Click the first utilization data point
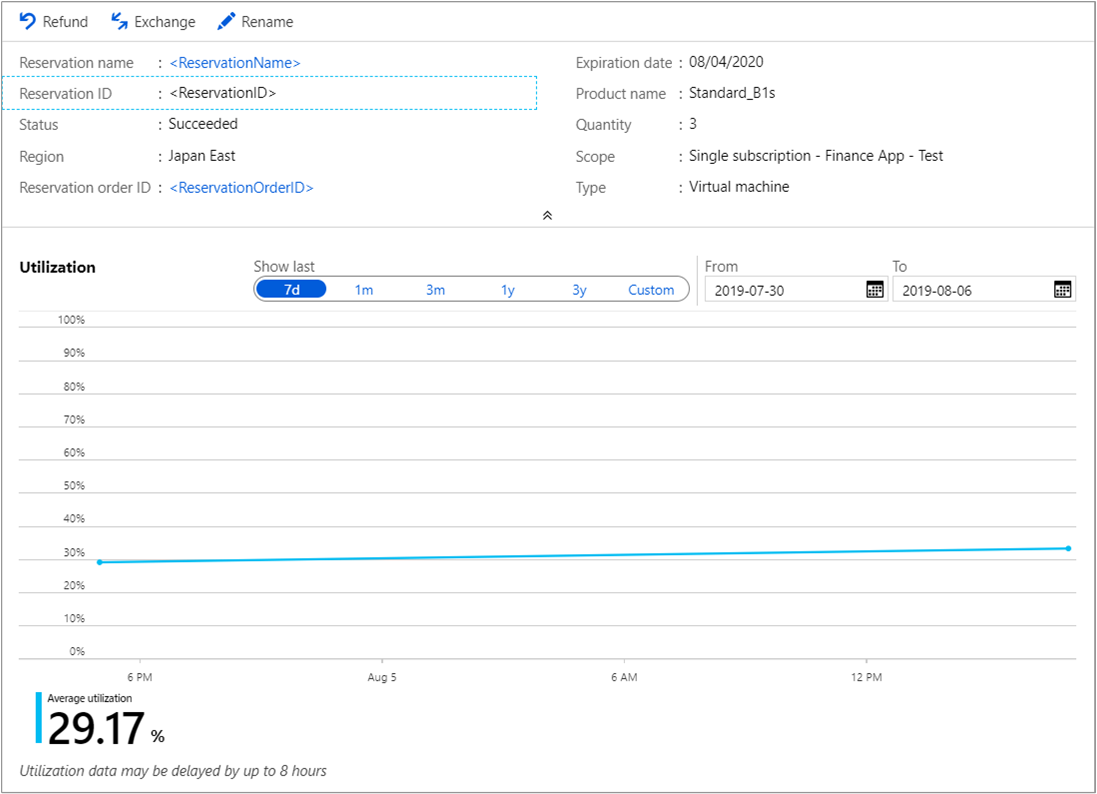This screenshot has height=794, width=1097. (x=99, y=562)
